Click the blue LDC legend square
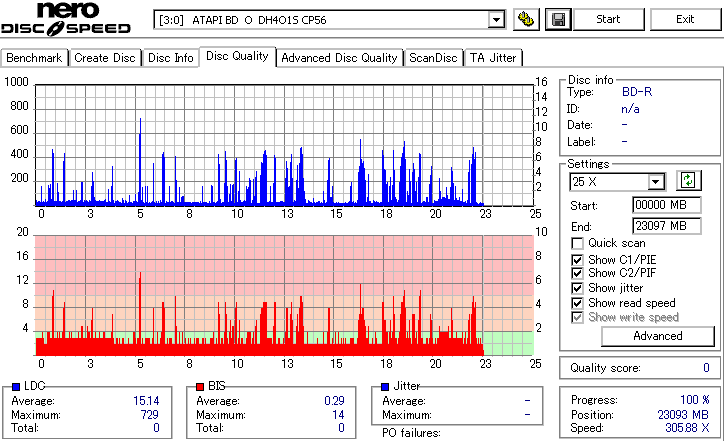This screenshot has height=441, width=724. click(16, 387)
